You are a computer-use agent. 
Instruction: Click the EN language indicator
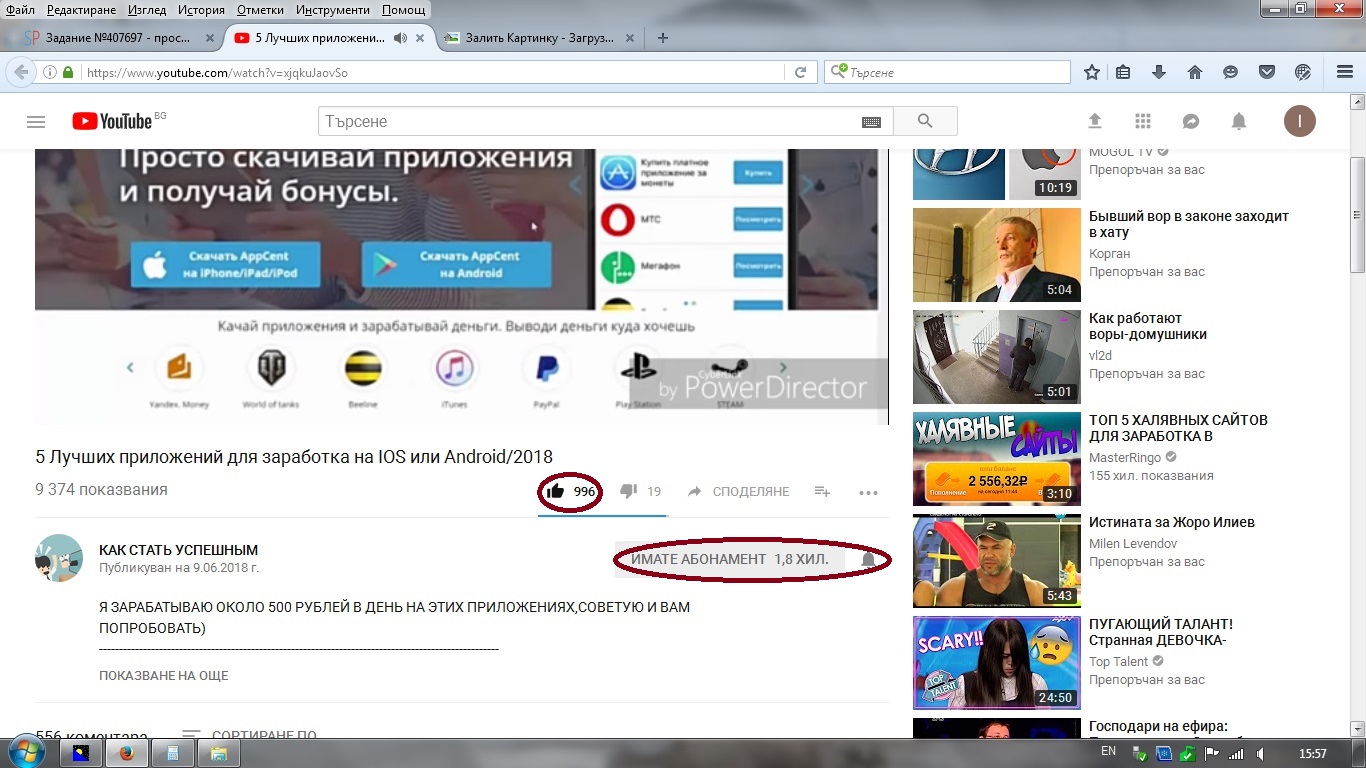pos(1108,751)
